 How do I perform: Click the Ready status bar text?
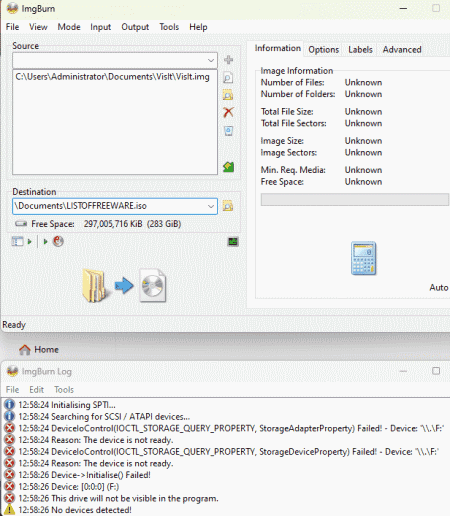(x=14, y=325)
